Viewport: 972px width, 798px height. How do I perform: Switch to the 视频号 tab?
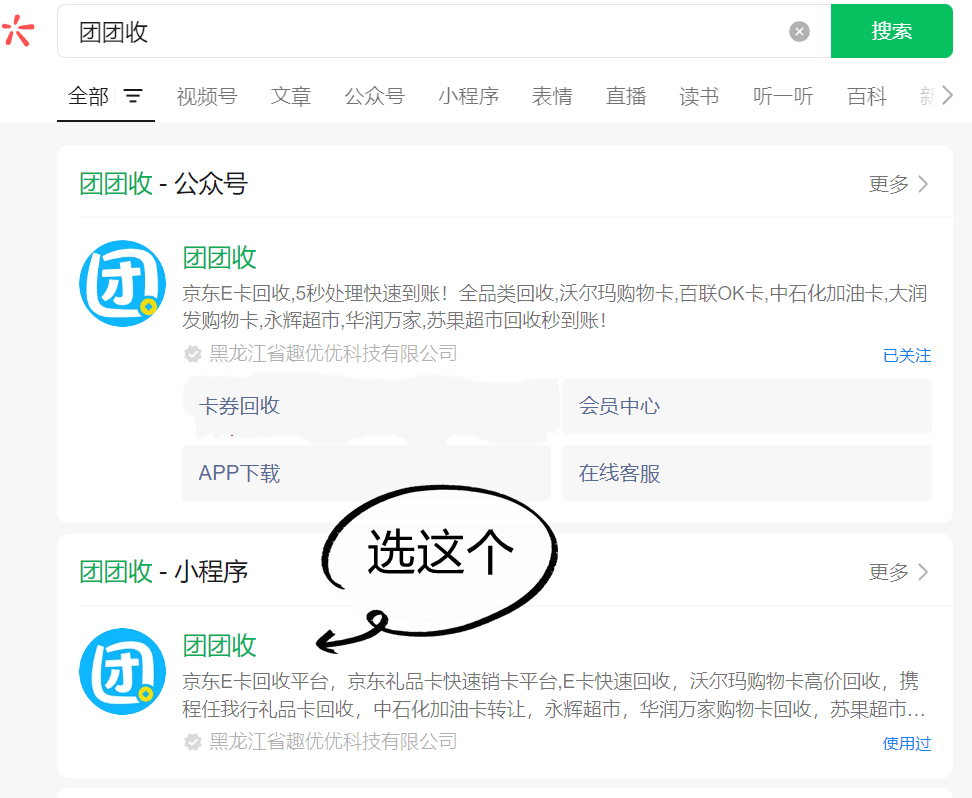tap(206, 96)
